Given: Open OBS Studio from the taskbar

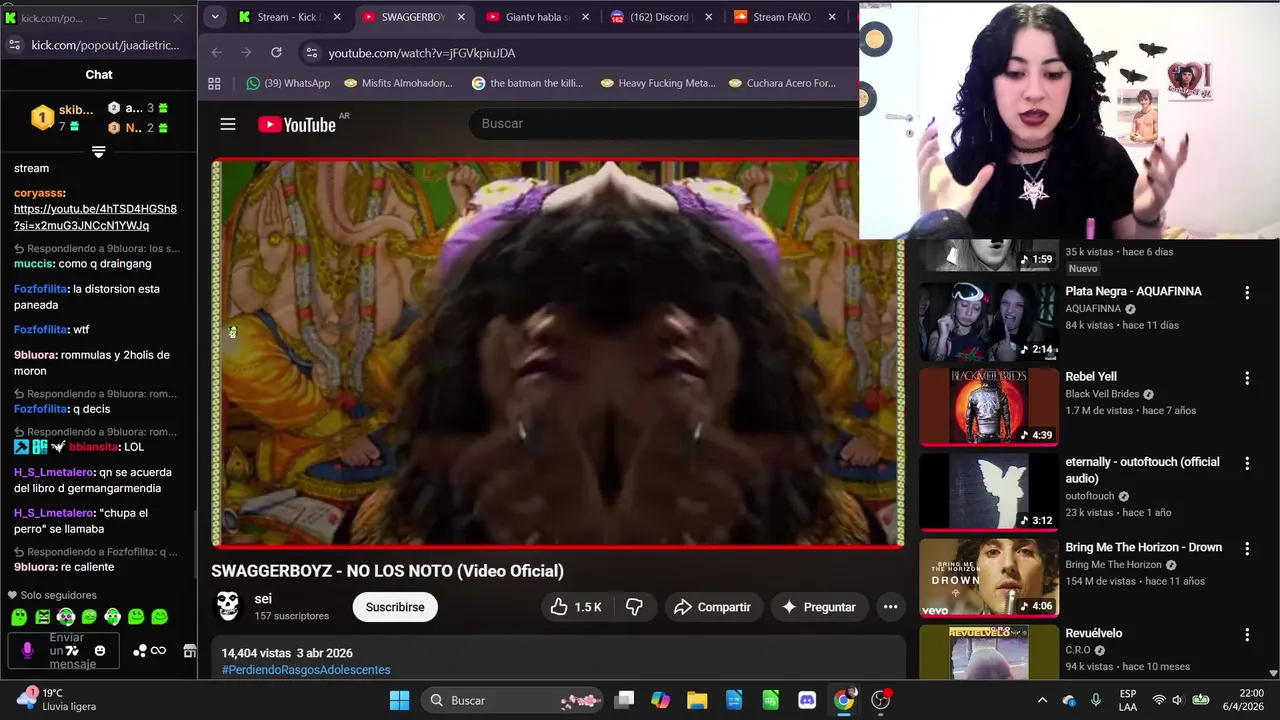Looking at the screenshot, I should (x=881, y=700).
